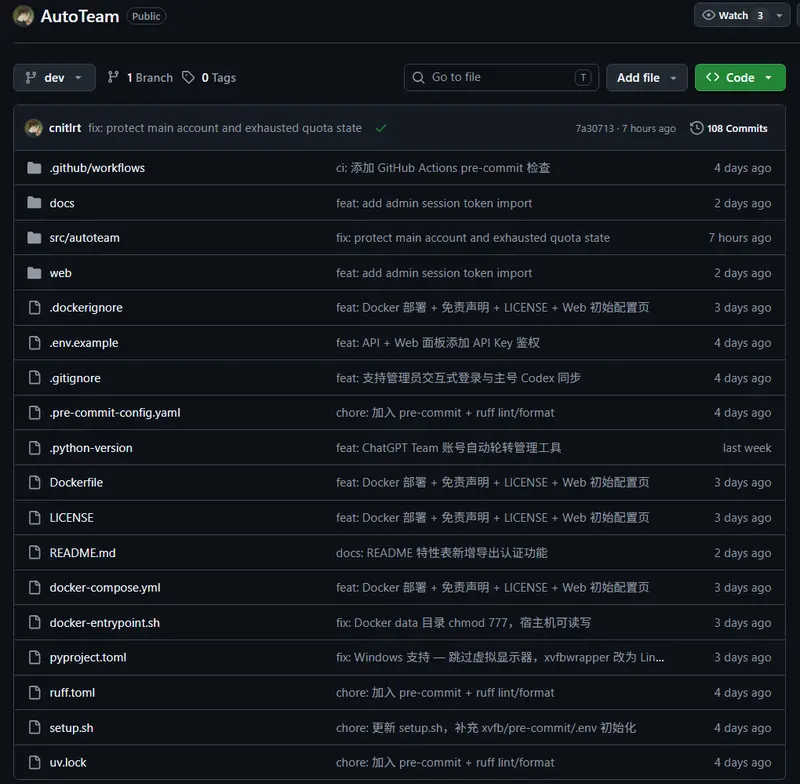Open docs commit 'feat: add admin session token import'
This screenshot has height=784, width=800.
(x=434, y=203)
